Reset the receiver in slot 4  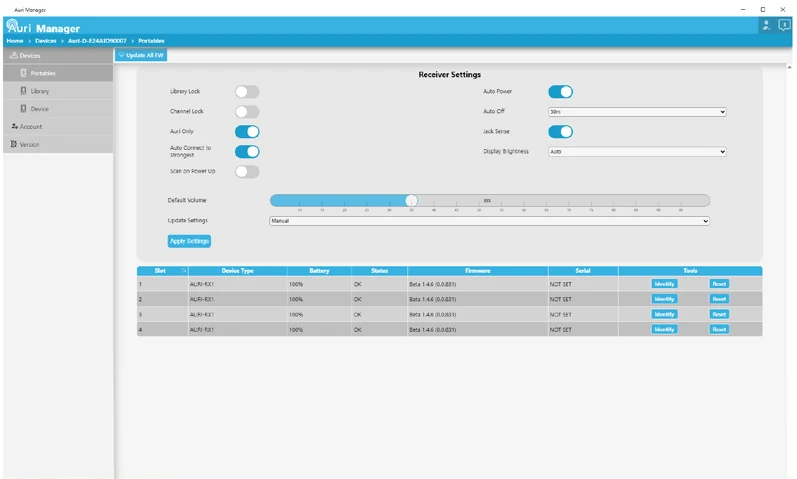pyautogui.click(x=719, y=330)
